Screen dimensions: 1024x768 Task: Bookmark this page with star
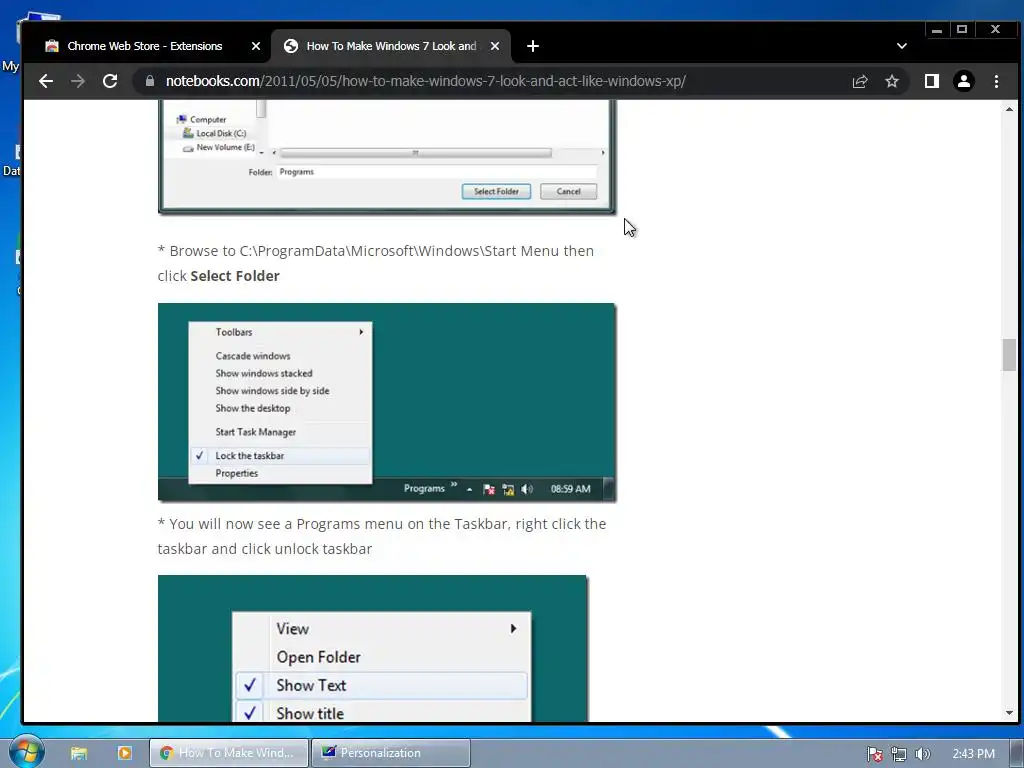[x=892, y=81]
